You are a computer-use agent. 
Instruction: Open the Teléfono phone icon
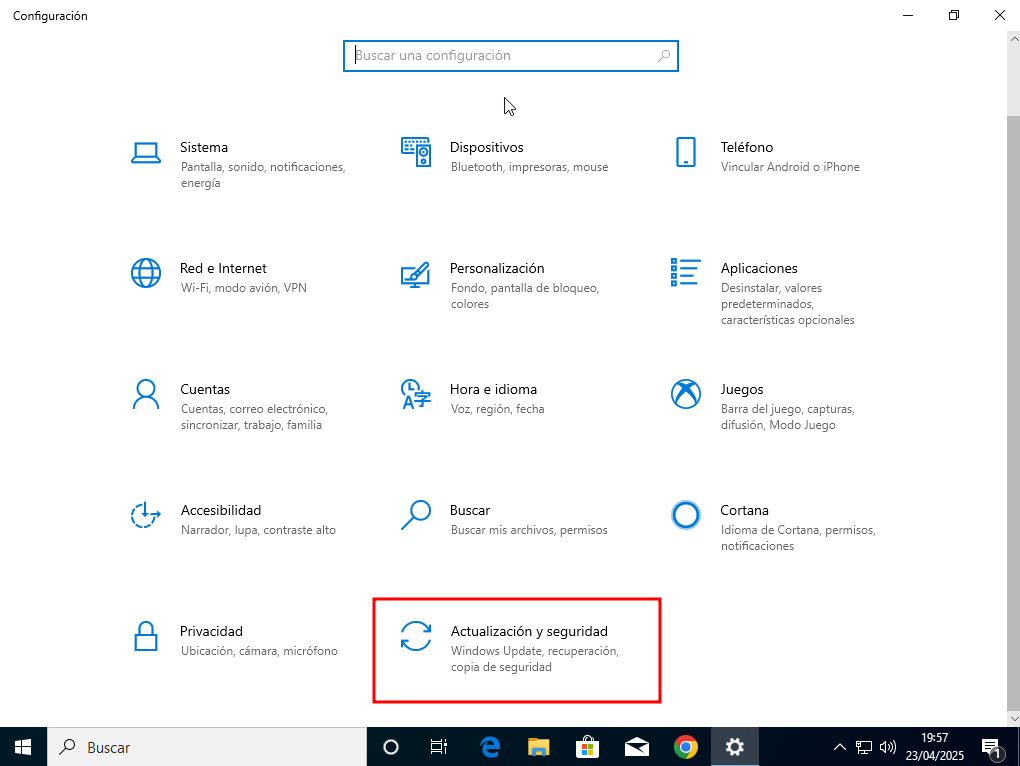(x=685, y=152)
